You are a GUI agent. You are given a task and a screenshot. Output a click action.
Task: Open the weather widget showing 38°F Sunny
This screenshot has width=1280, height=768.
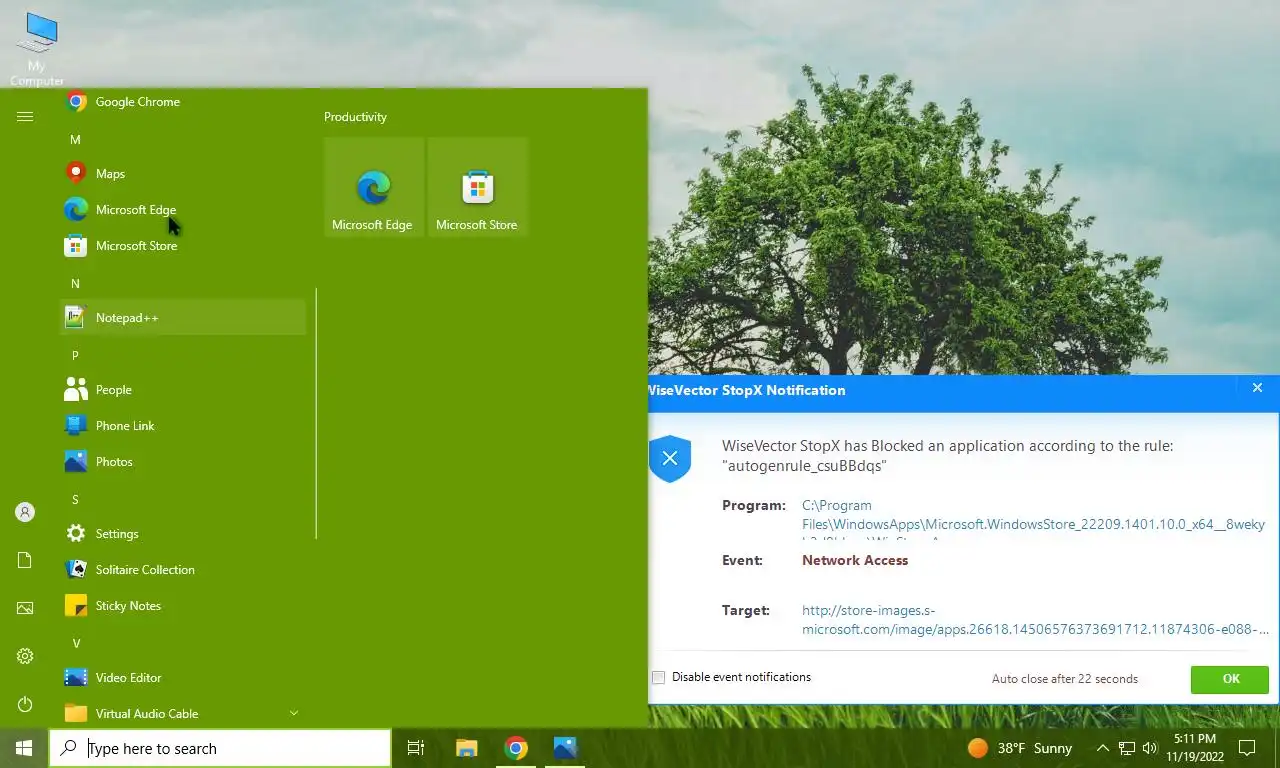click(x=1020, y=748)
